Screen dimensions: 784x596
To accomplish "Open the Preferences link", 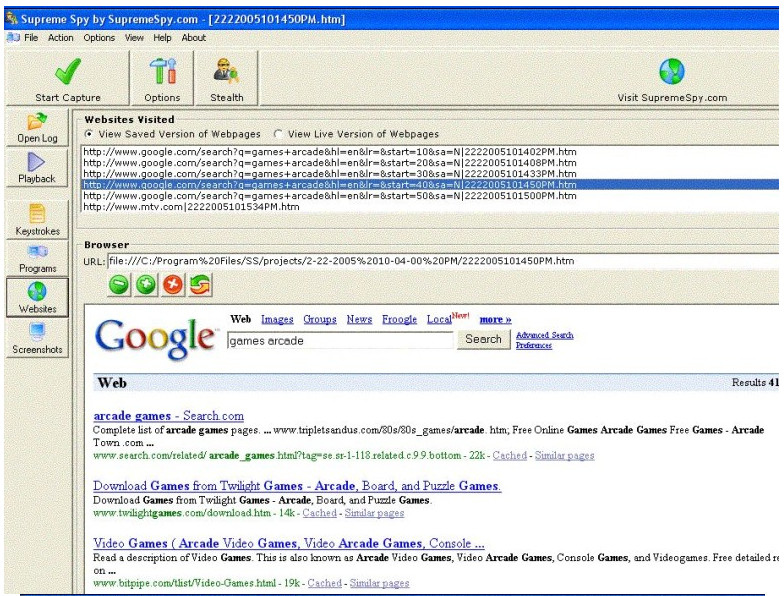I will (534, 345).
